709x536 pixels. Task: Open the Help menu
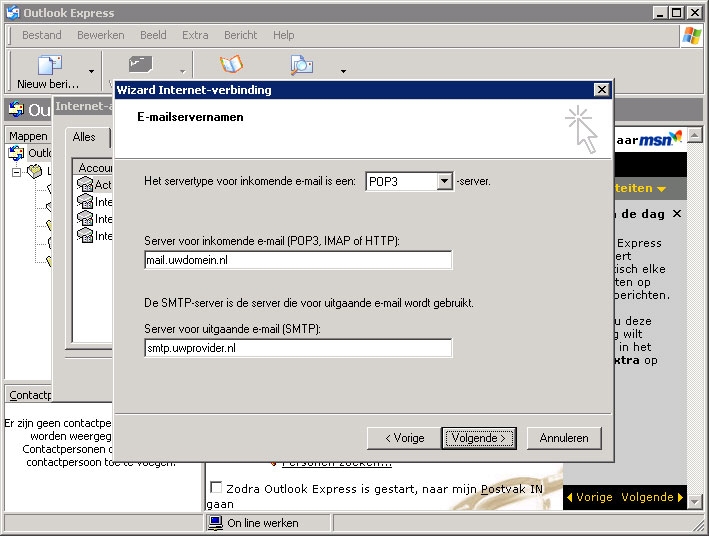pos(284,35)
